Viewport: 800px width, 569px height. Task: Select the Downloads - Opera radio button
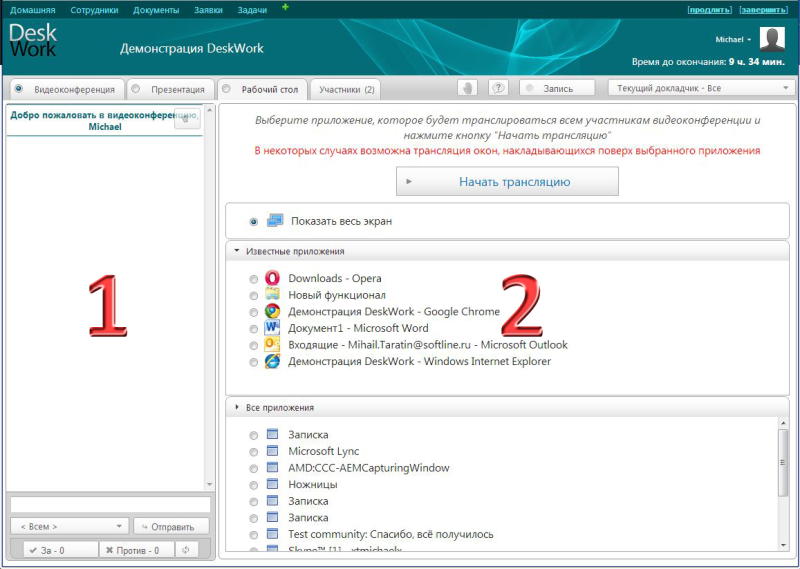click(x=254, y=279)
